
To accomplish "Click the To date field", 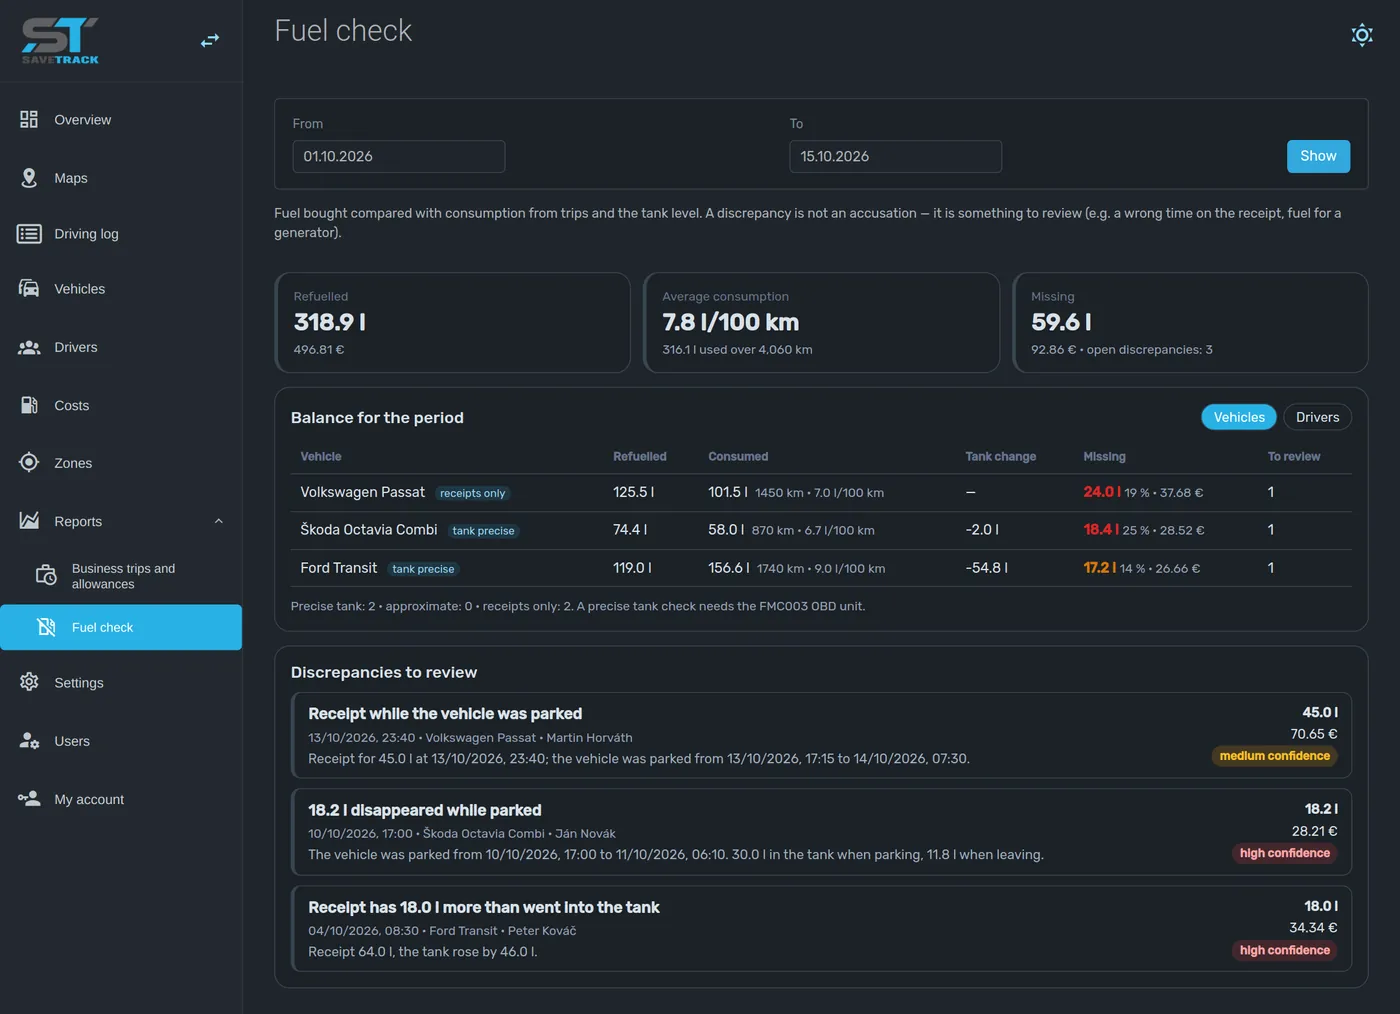I will [x=895, y=157].
